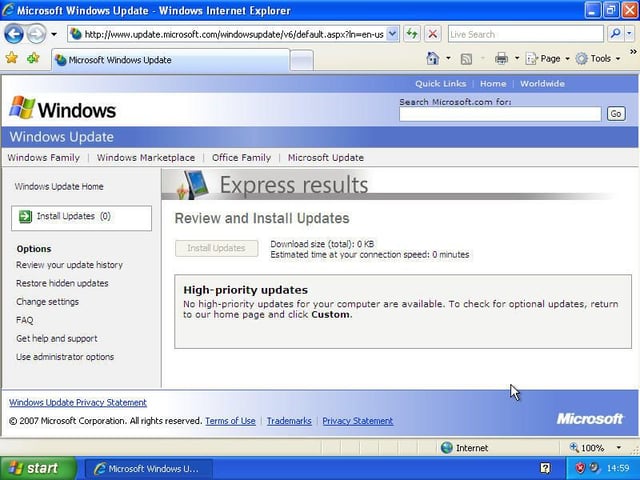Expand the Page menu dropdown arrow
The image size is (640, 480).
coord(567,59)
